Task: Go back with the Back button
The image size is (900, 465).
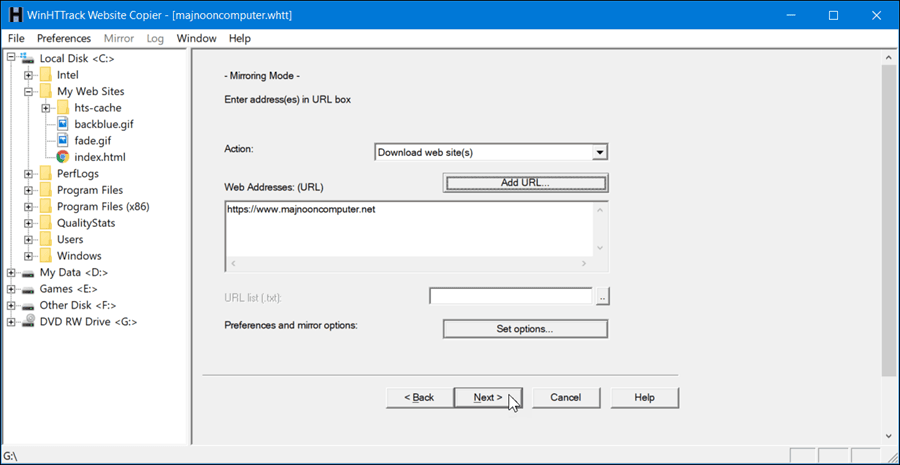Action: tap(419, 397)
